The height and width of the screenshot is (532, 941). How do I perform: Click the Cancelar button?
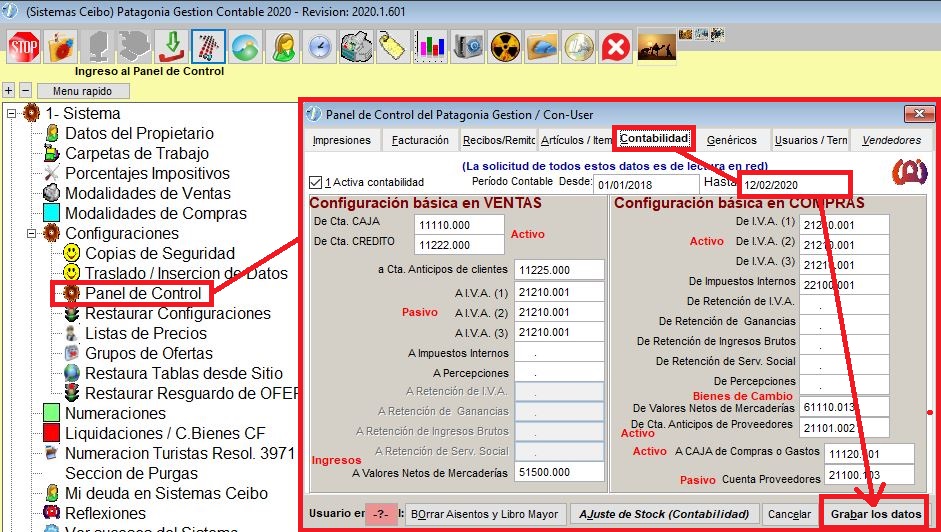789,515
